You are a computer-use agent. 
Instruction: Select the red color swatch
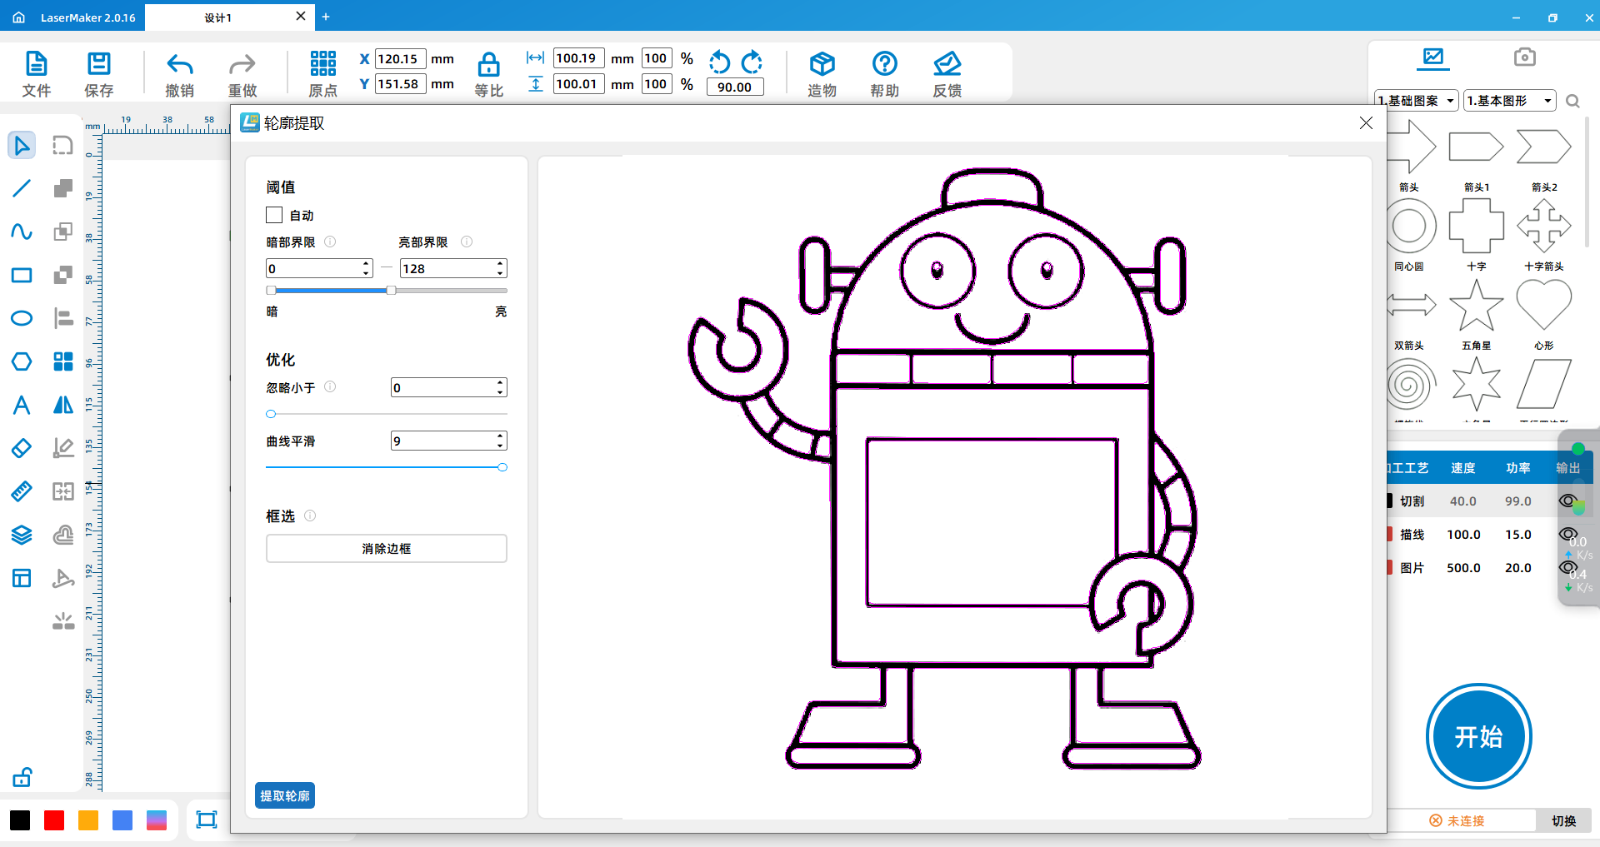54,821
